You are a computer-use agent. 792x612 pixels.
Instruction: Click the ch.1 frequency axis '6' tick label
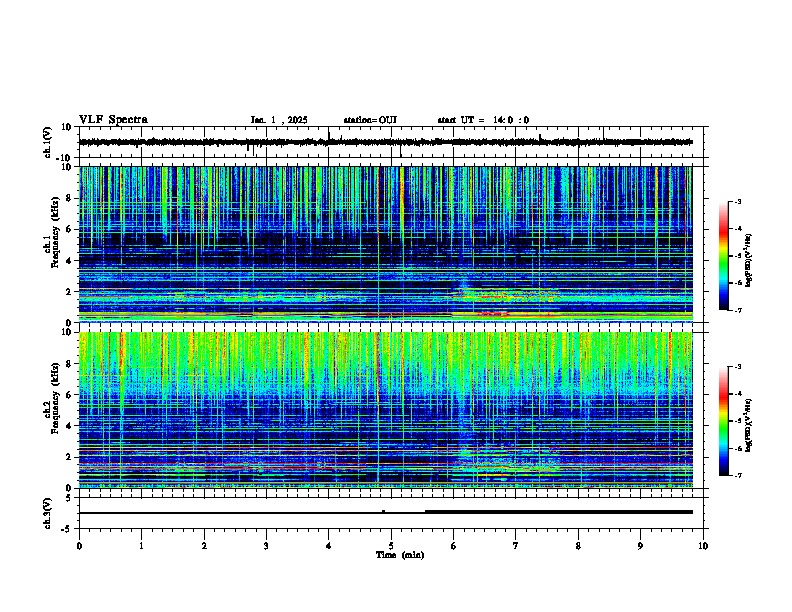pyautogui.click(x=70, y=229)
